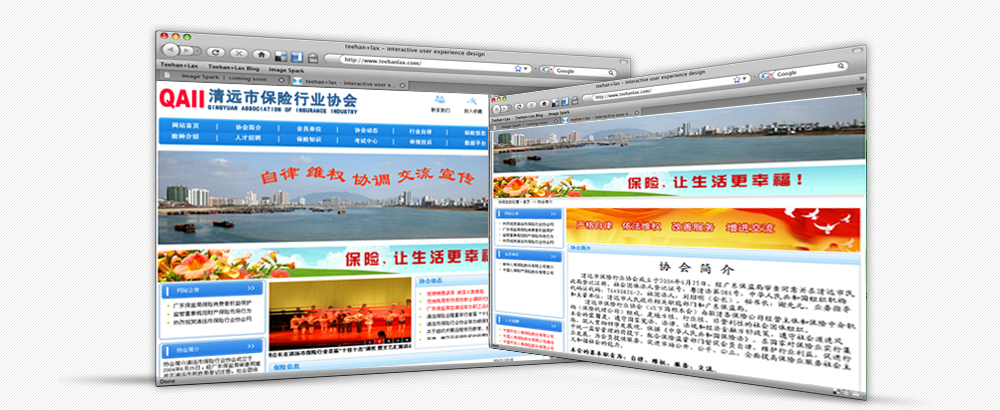This screenshot has height=410, width=1000.
Task: Click the city skyline banner in left window
Action: click(x=323, y=198)
